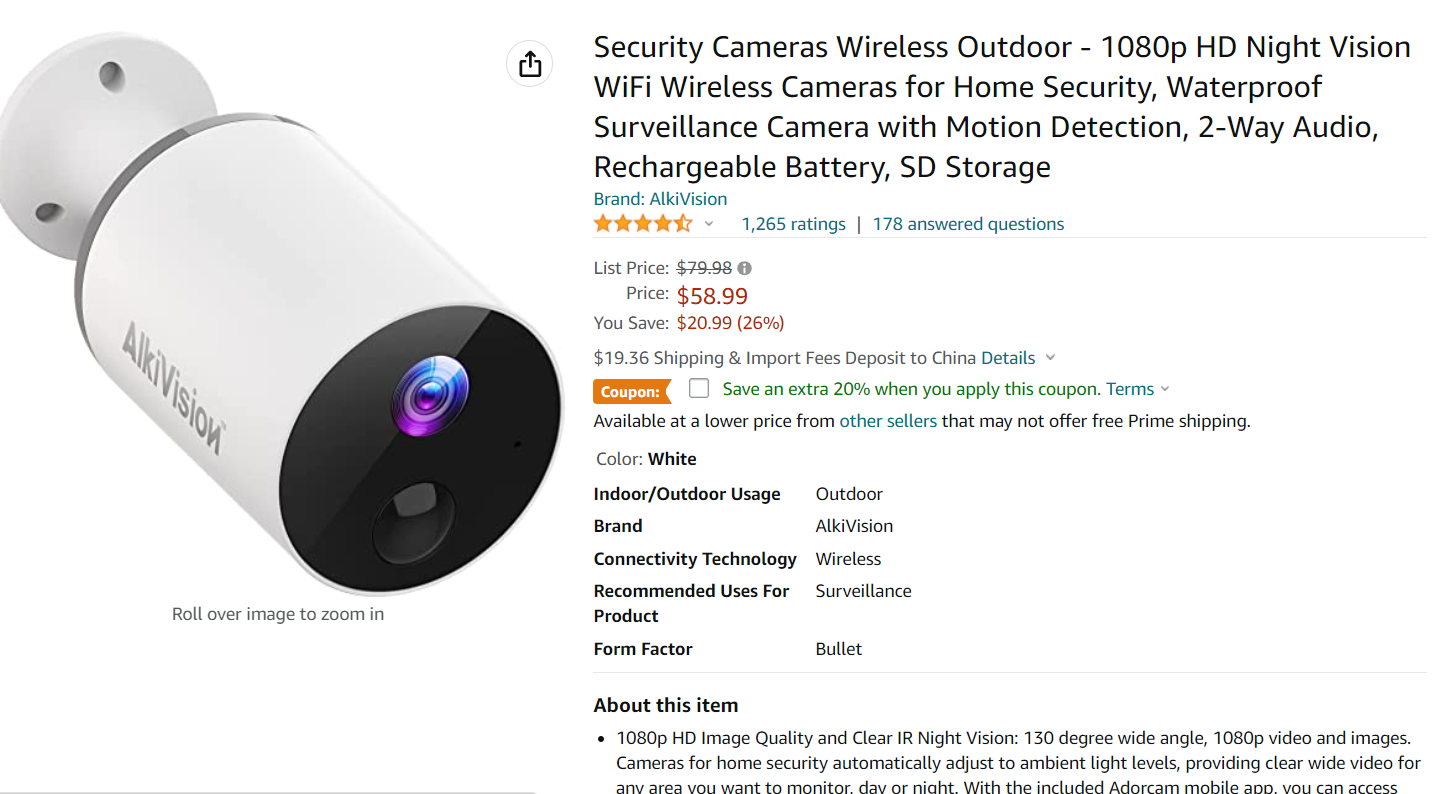Click the Terms link for the coupon
Viewport: 1436px width, 794px height.
1130,389
